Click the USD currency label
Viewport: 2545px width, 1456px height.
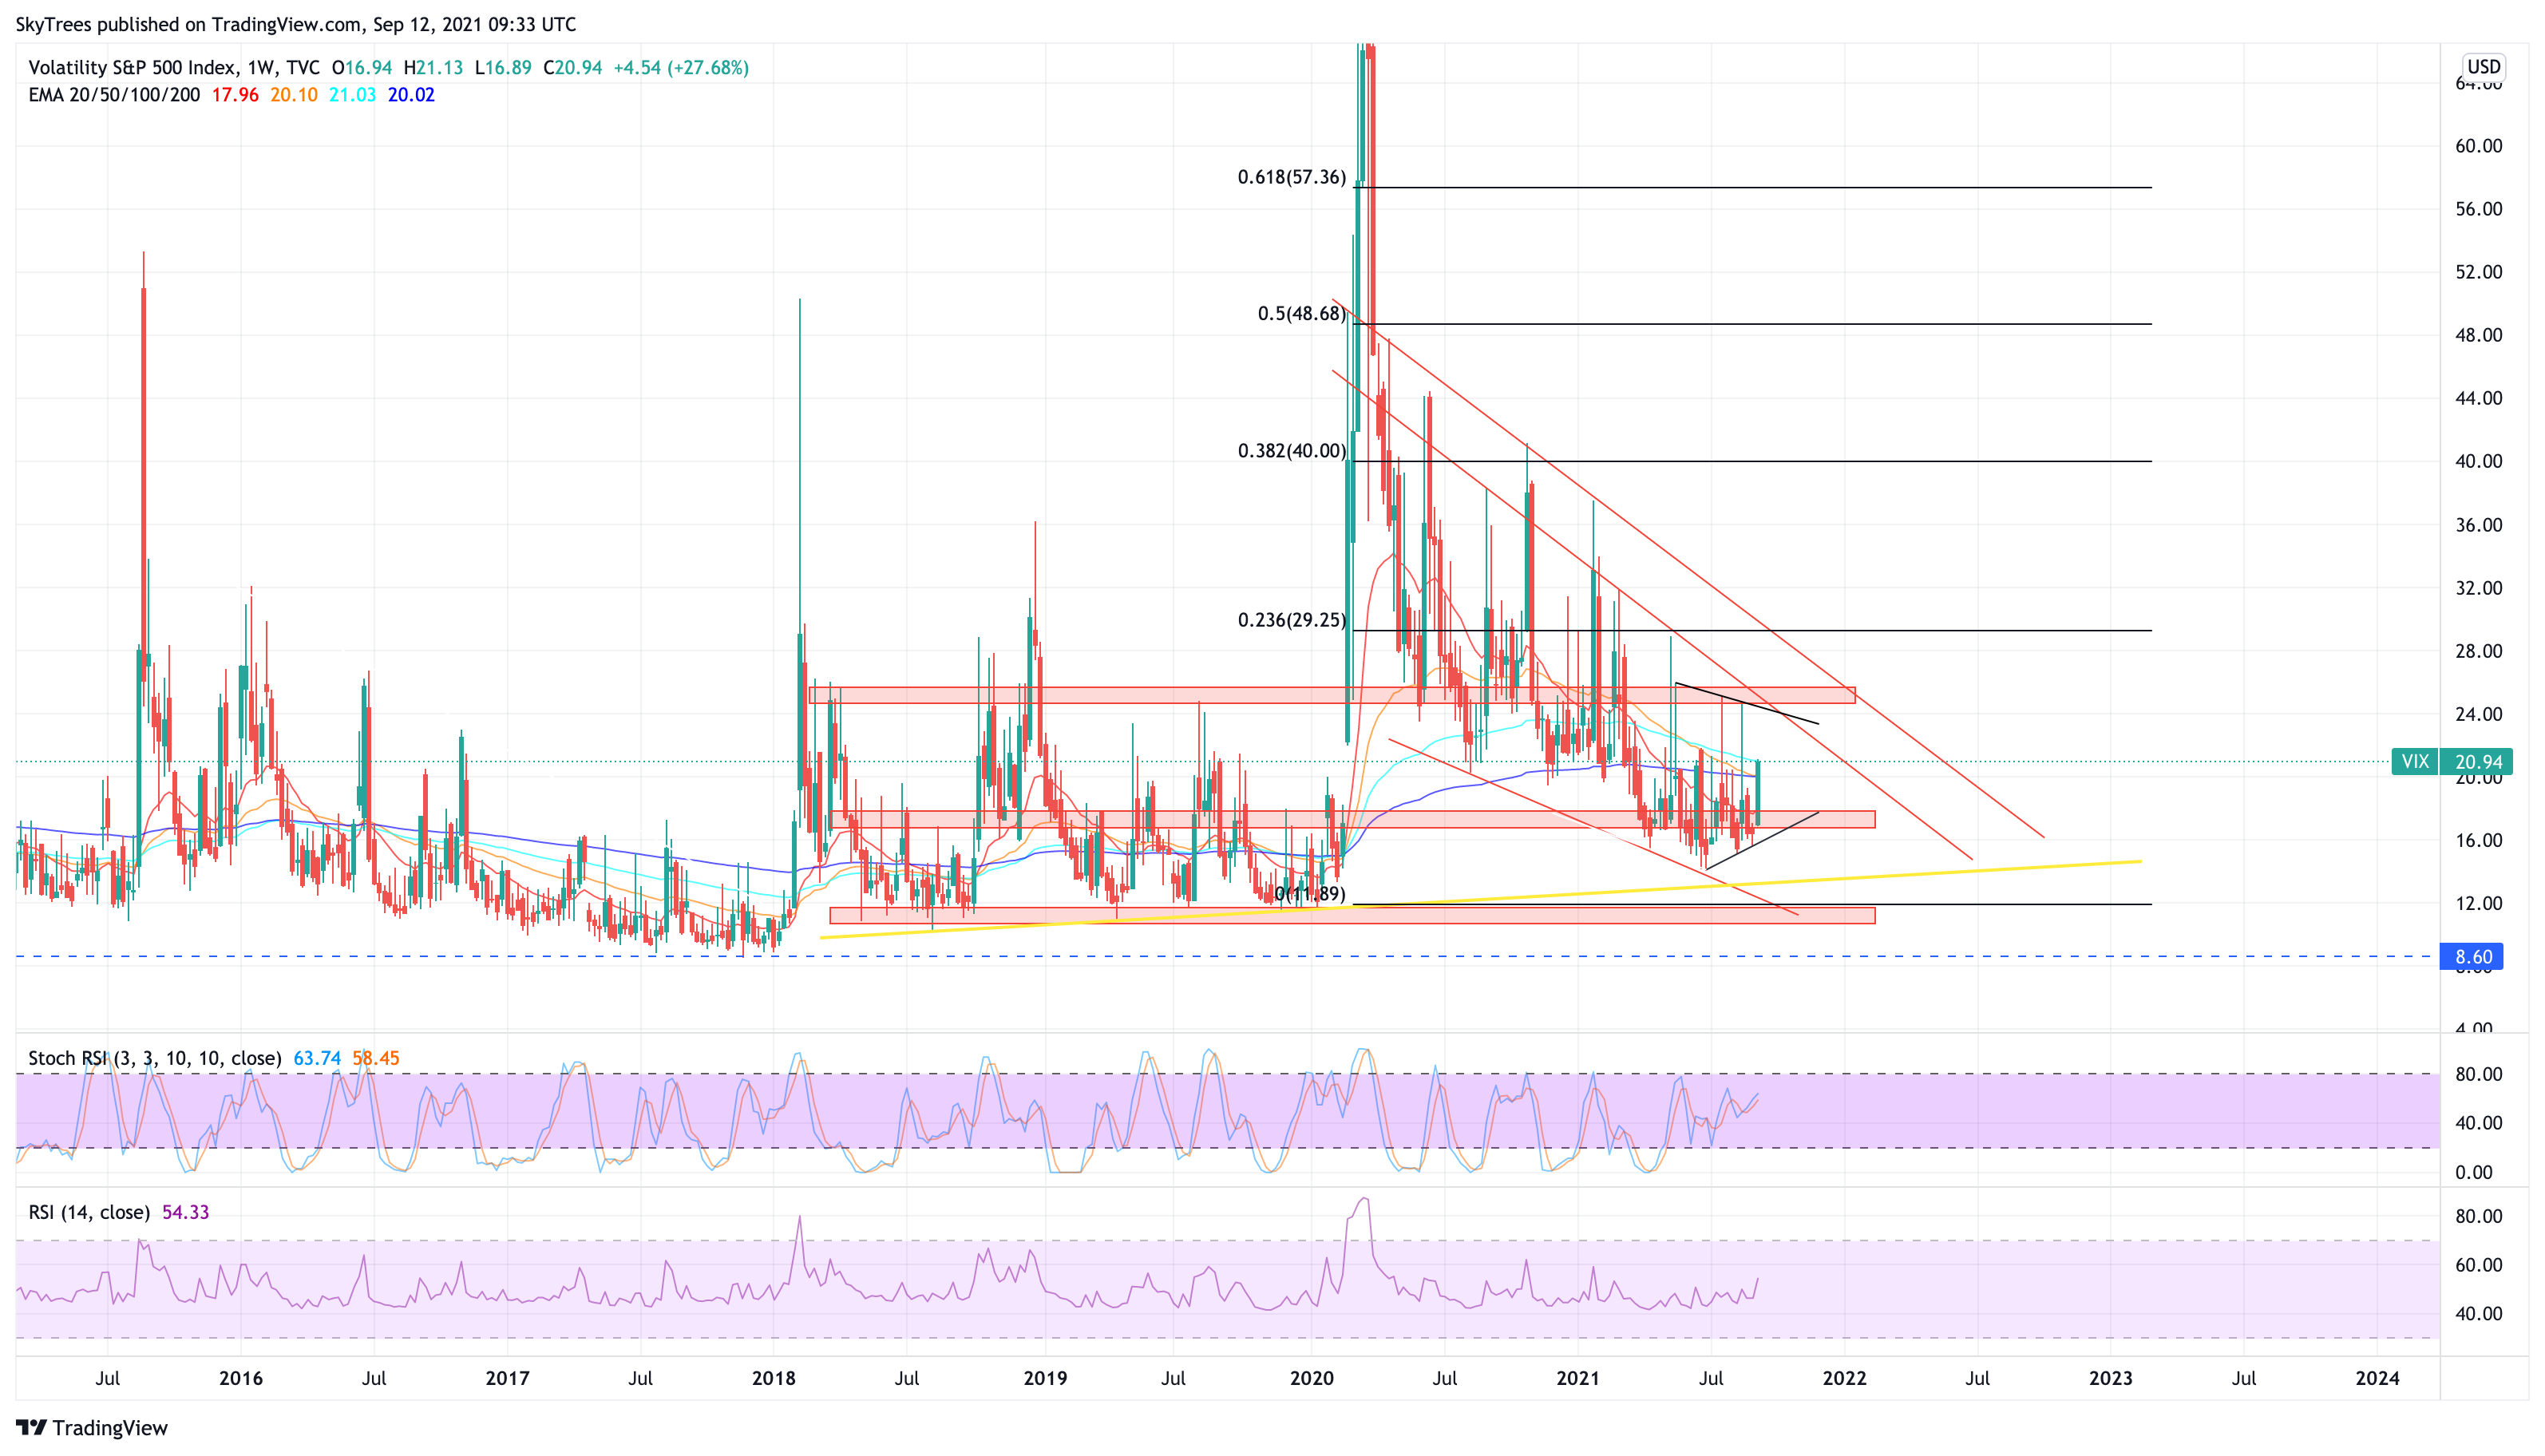[x=2483, y=66]
